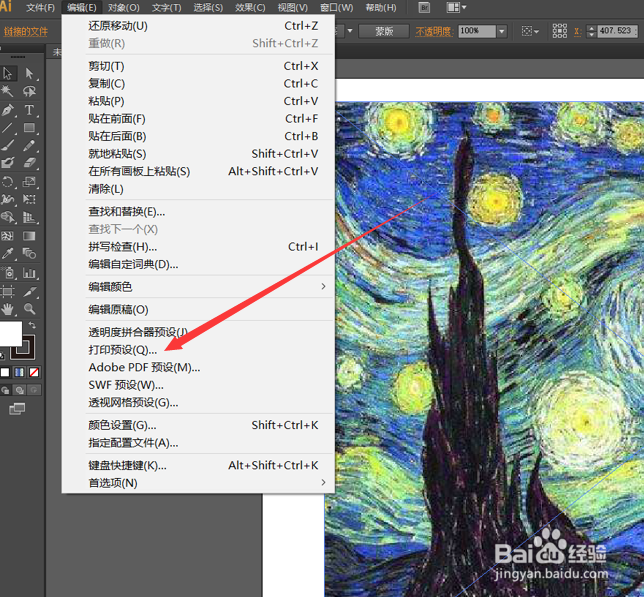
Task: Select the Paintbrush tool
Action: point(7,146)
